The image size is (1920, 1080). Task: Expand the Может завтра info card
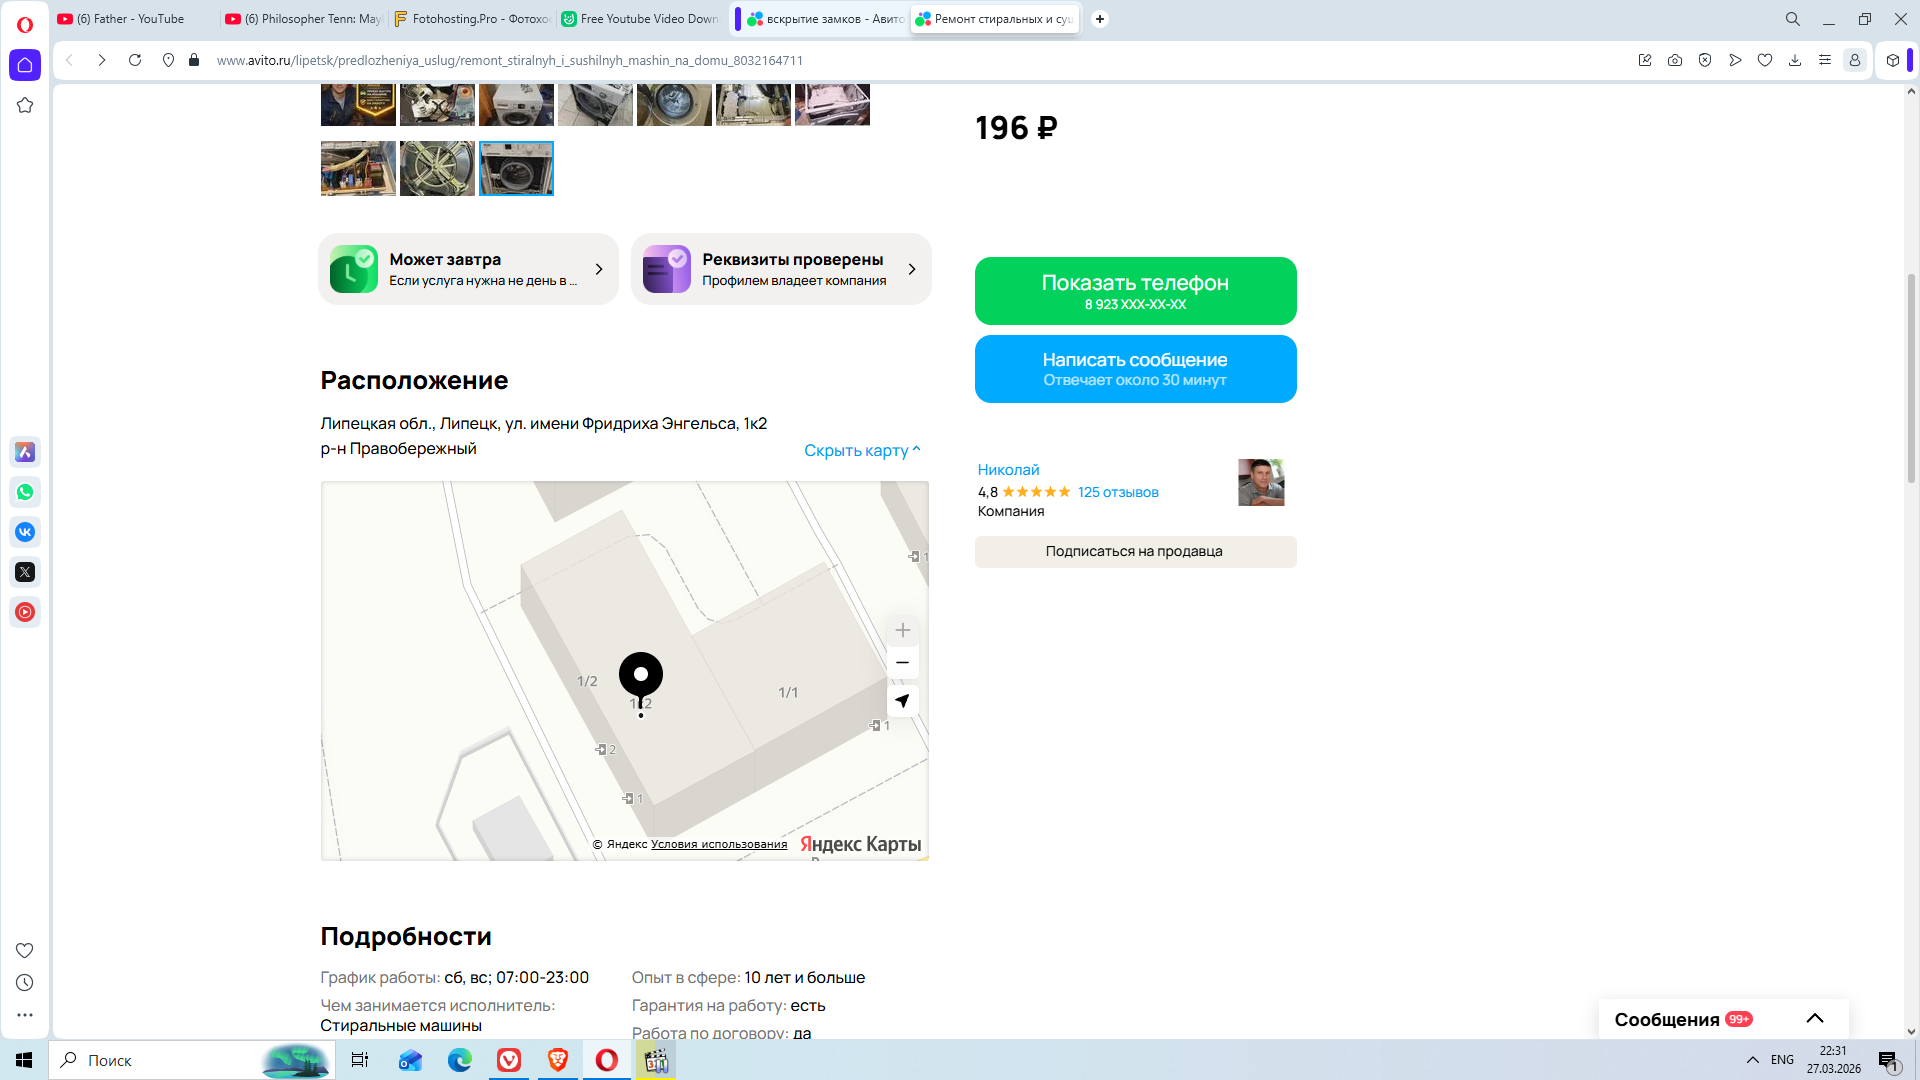[468, 269]
